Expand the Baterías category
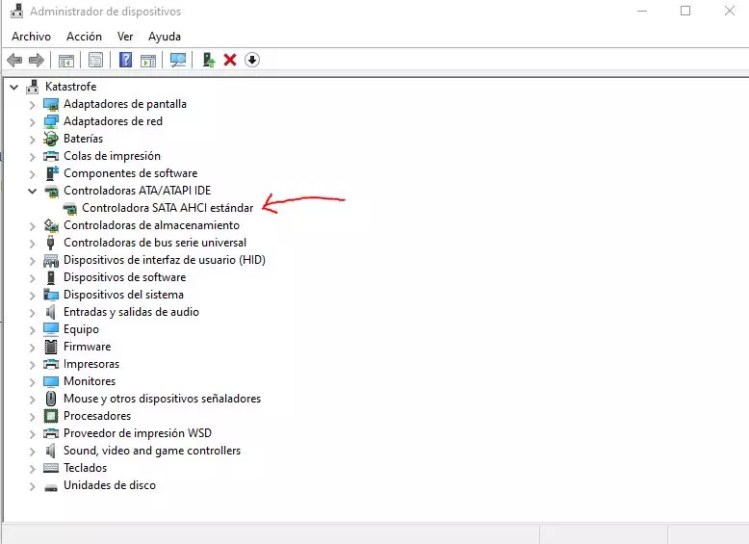The height and width of the screenshot is (544, 749). [x=32, y=139]
